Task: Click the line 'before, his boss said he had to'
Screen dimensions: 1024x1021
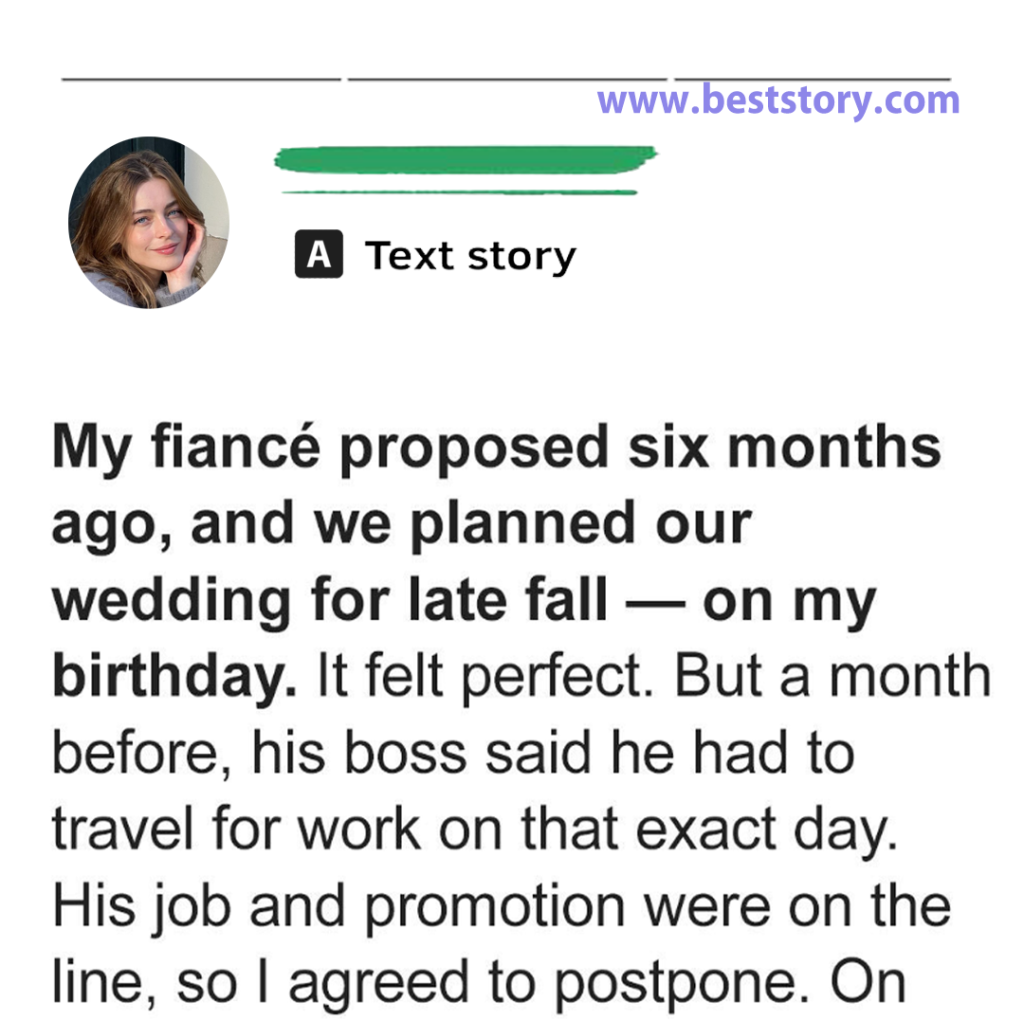Action: (453, 753)
